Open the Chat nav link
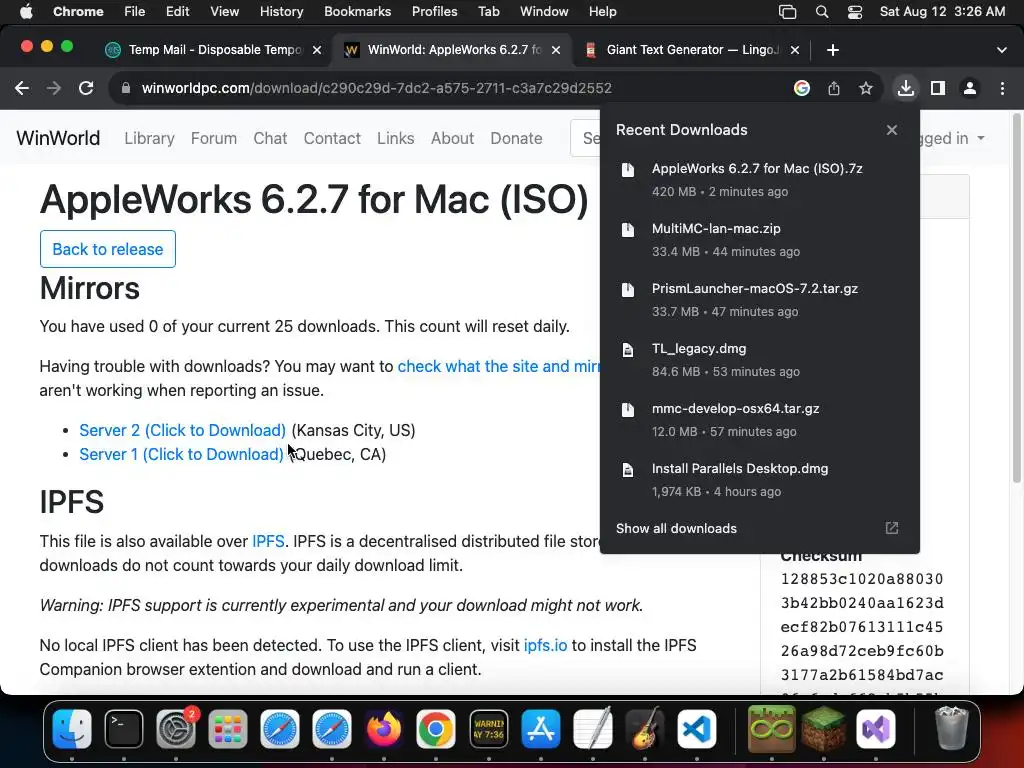The height and width of the screenshot is (768, 1024). (270, 138)
